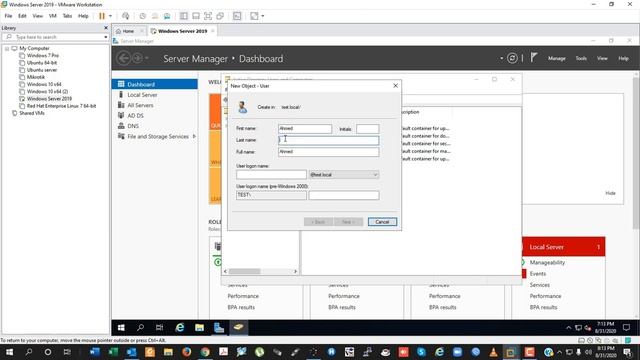Image resolution: width=640 pixels, height=360 pixels.
Task: Open the console view toolbar icon
Action: pyautogui.click(x=237, y=16)
